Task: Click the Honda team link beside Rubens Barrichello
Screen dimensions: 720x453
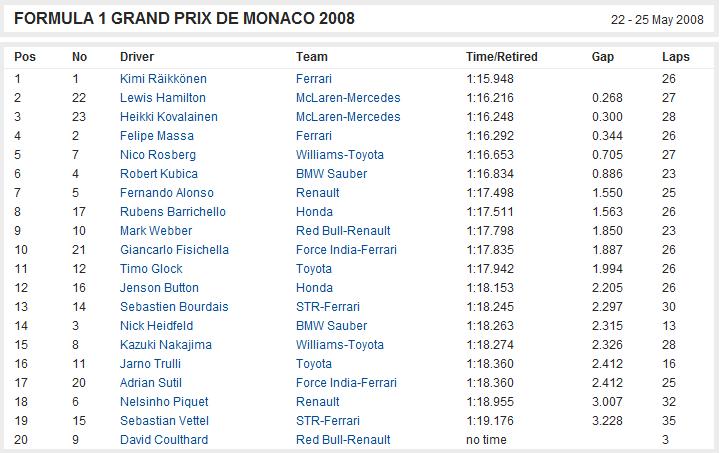Action: 314,212
